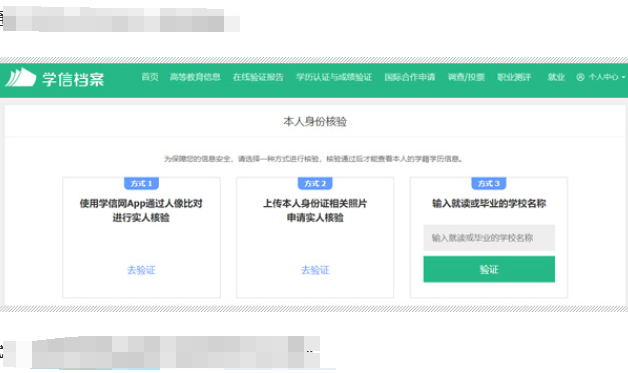Click 去验证 under 方式 1 App verification

[141, 270]
